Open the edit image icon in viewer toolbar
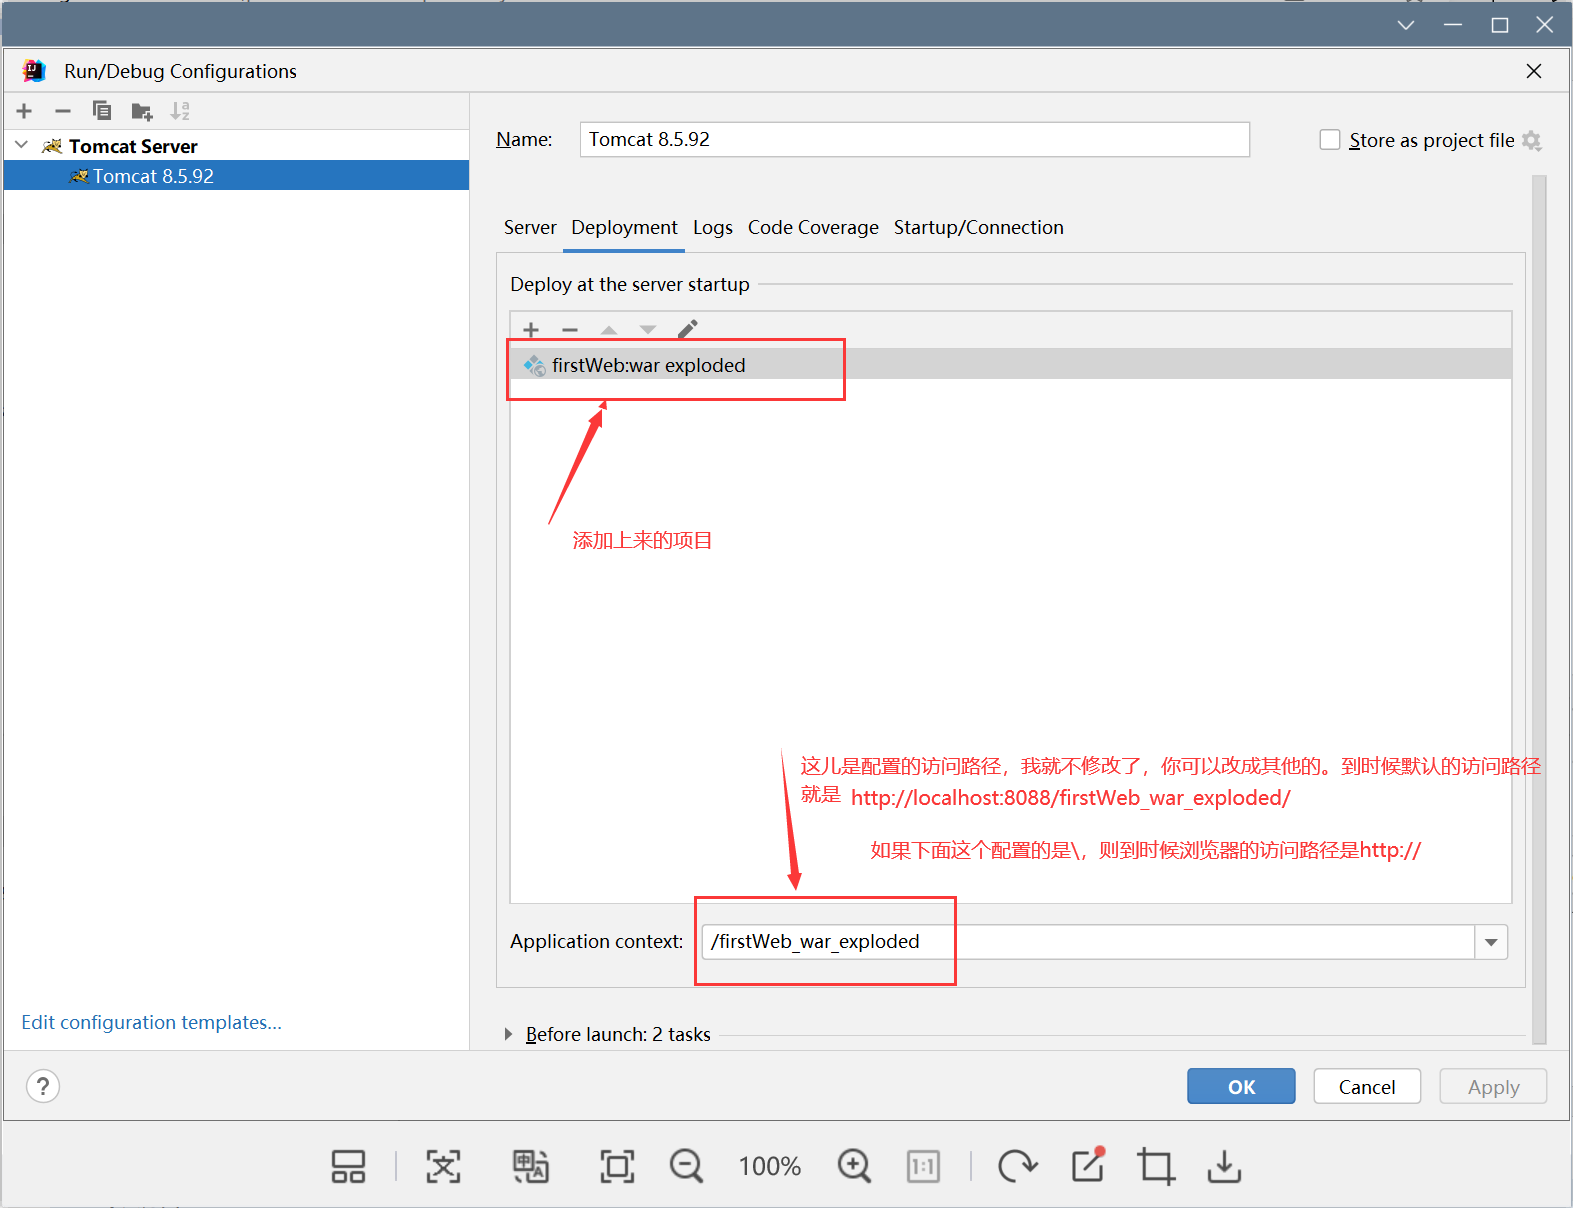 [x=1088, y=1165]
